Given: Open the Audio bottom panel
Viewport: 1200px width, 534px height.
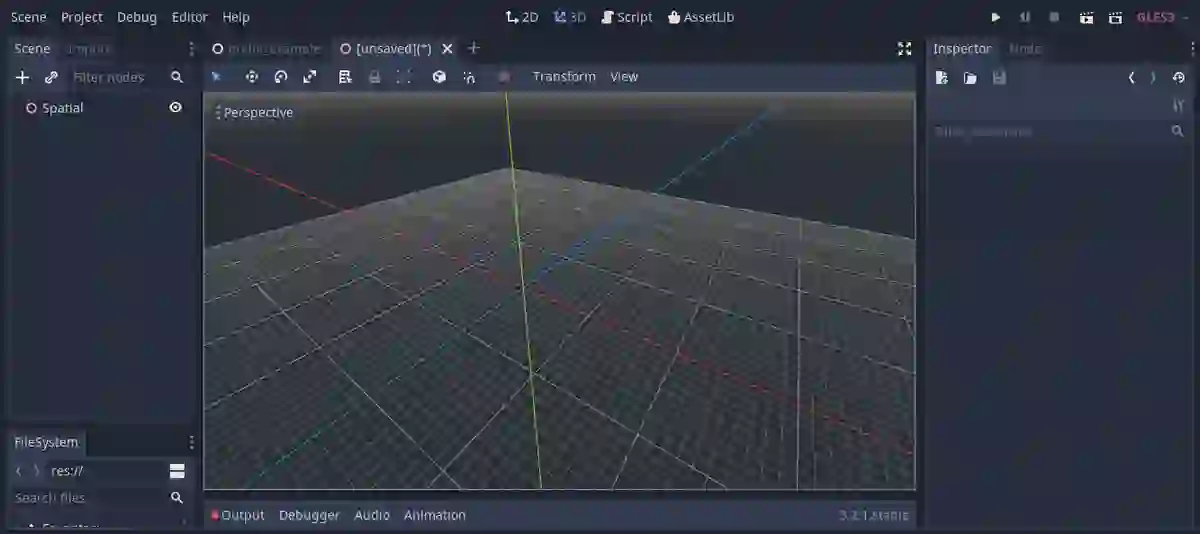Looking at the screenshot, I should click(372, 515).
